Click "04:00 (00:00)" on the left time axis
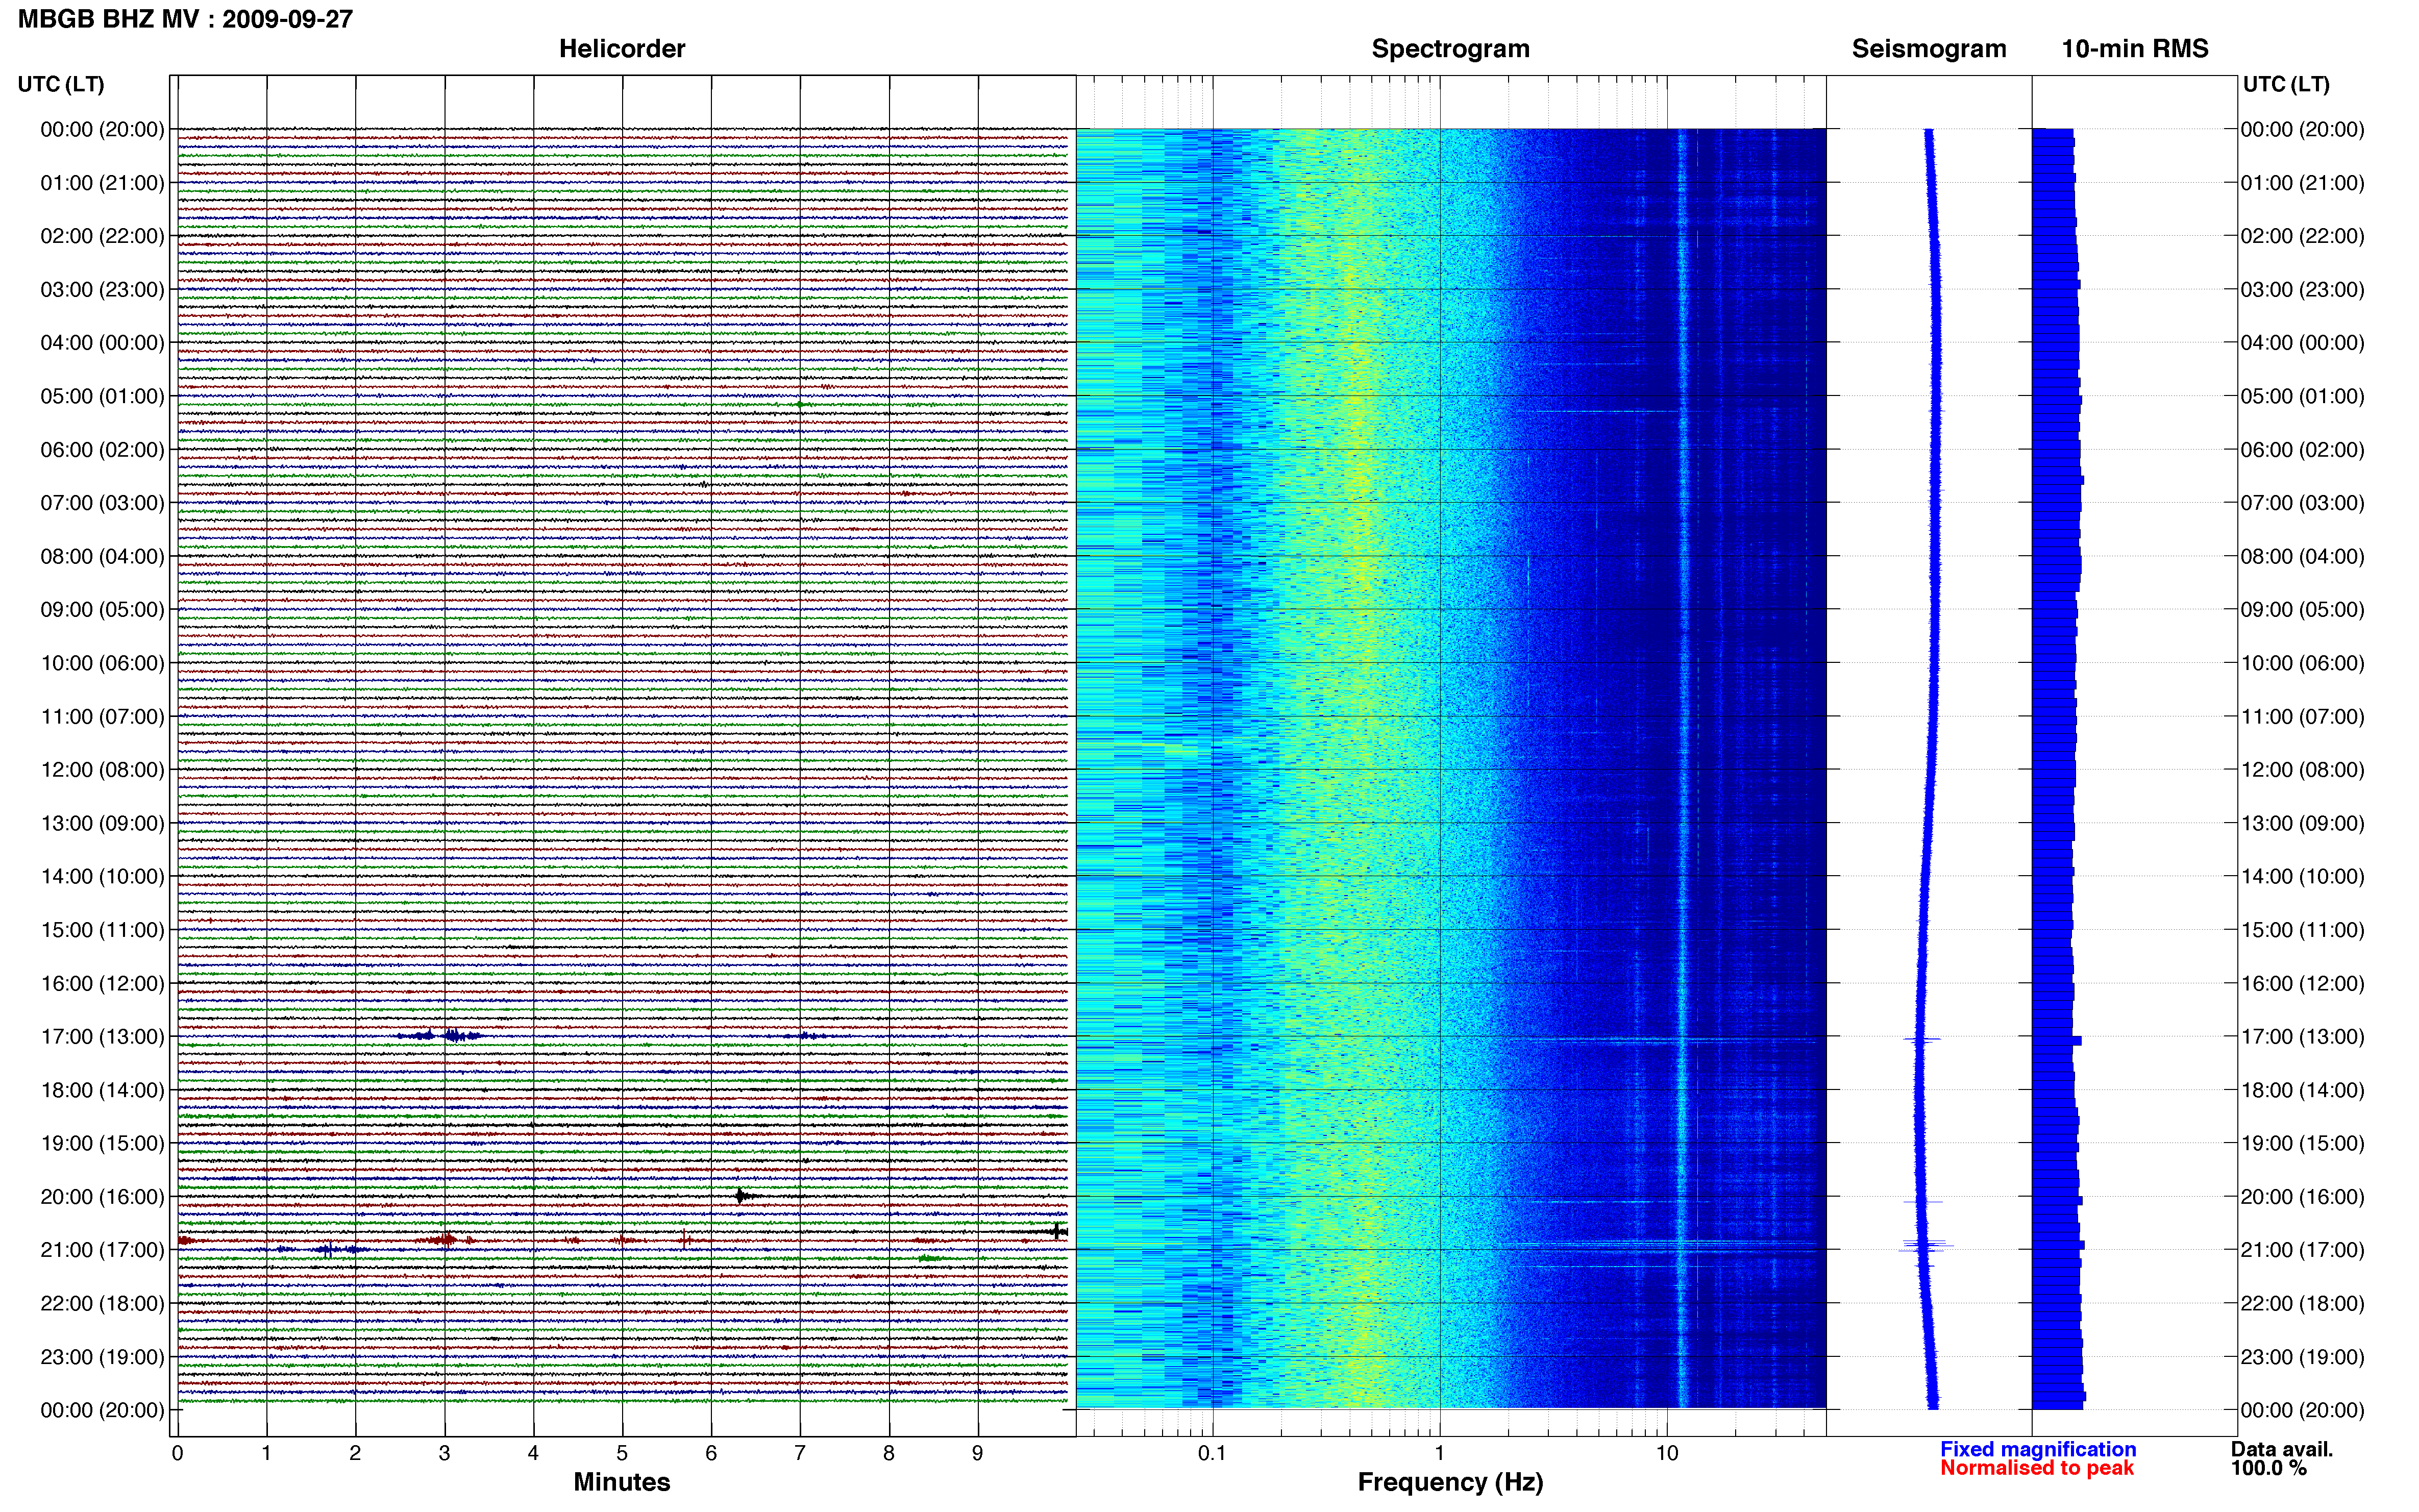 click(x=102, y=343)
